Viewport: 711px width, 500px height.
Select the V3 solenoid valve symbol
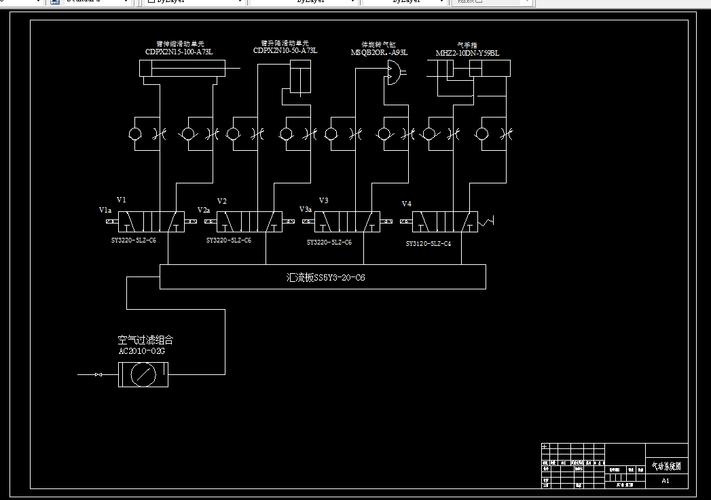347,222
